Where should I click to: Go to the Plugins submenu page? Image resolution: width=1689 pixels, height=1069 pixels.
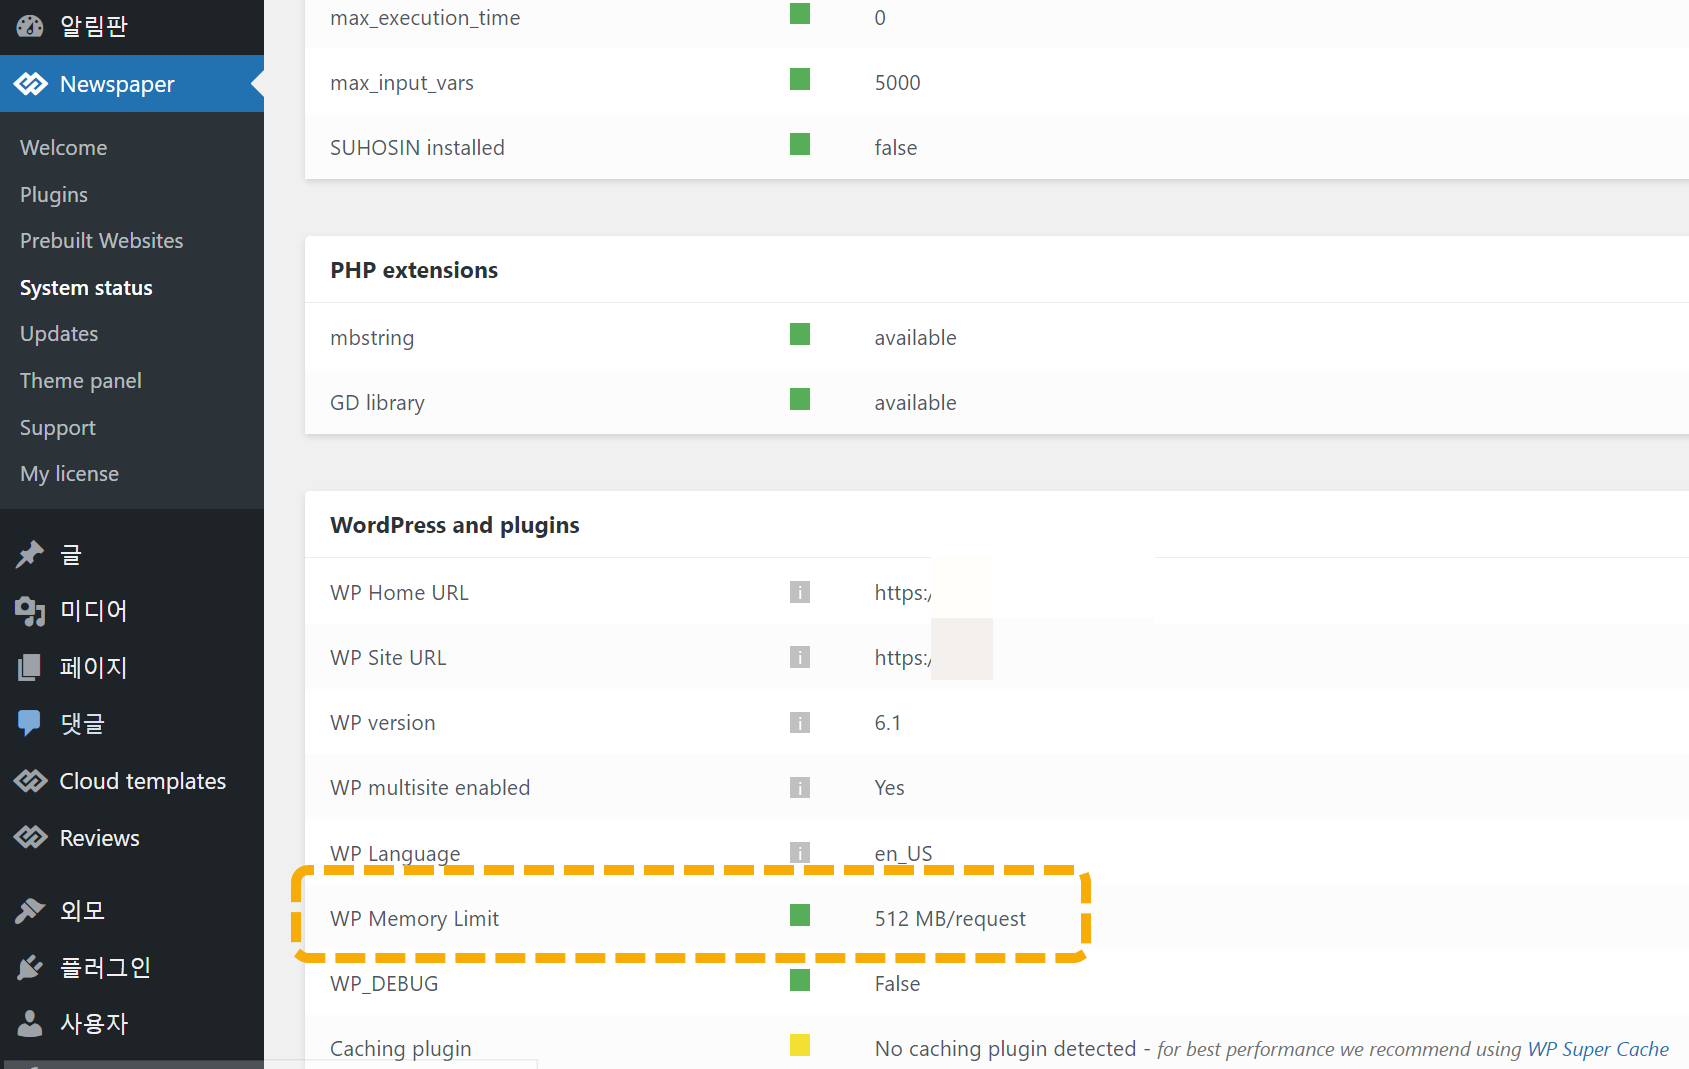(x=54, y=195)
